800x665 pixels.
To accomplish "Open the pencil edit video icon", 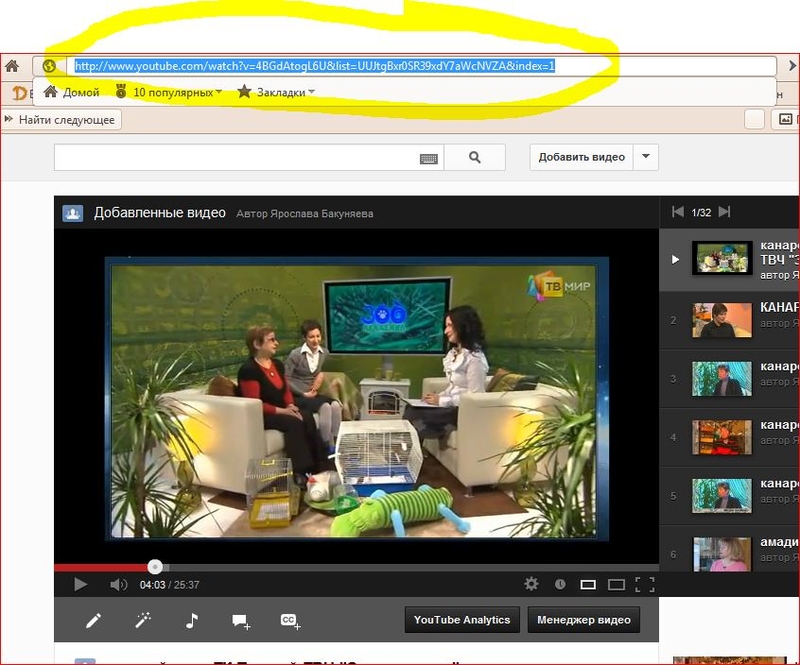I will [93, 621].
